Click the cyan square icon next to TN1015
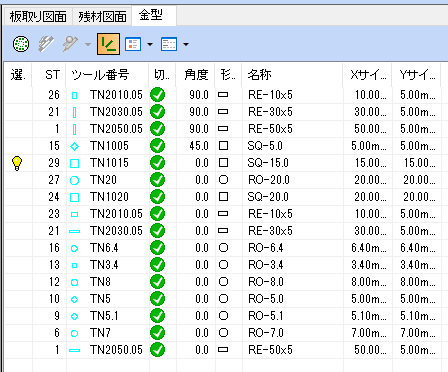The image size is (448, 372). (x=74, y=163)
